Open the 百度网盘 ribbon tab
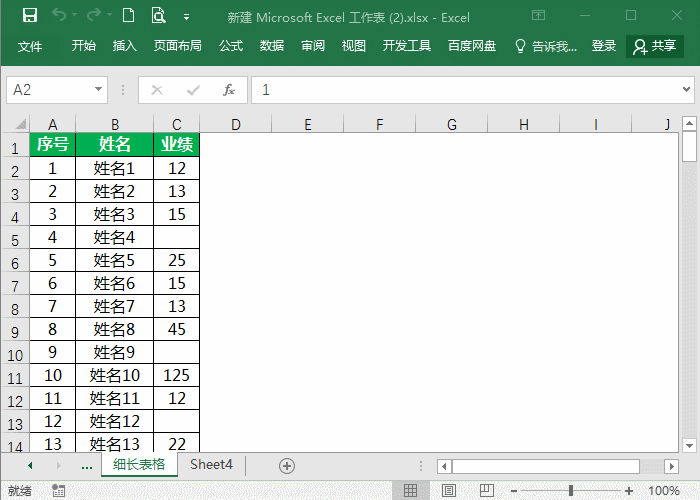Image resolution: width=700 pixels, height=500 pixels. 472,46
